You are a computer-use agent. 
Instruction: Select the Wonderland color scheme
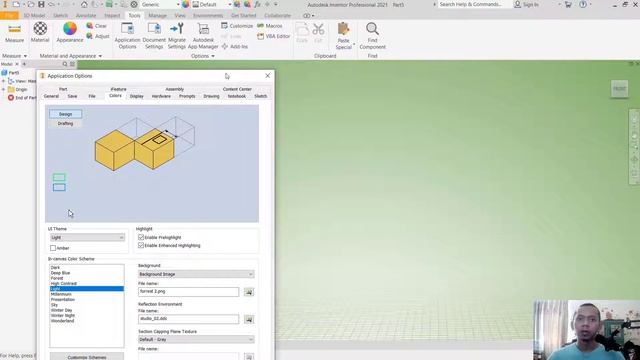click(87, 321)
